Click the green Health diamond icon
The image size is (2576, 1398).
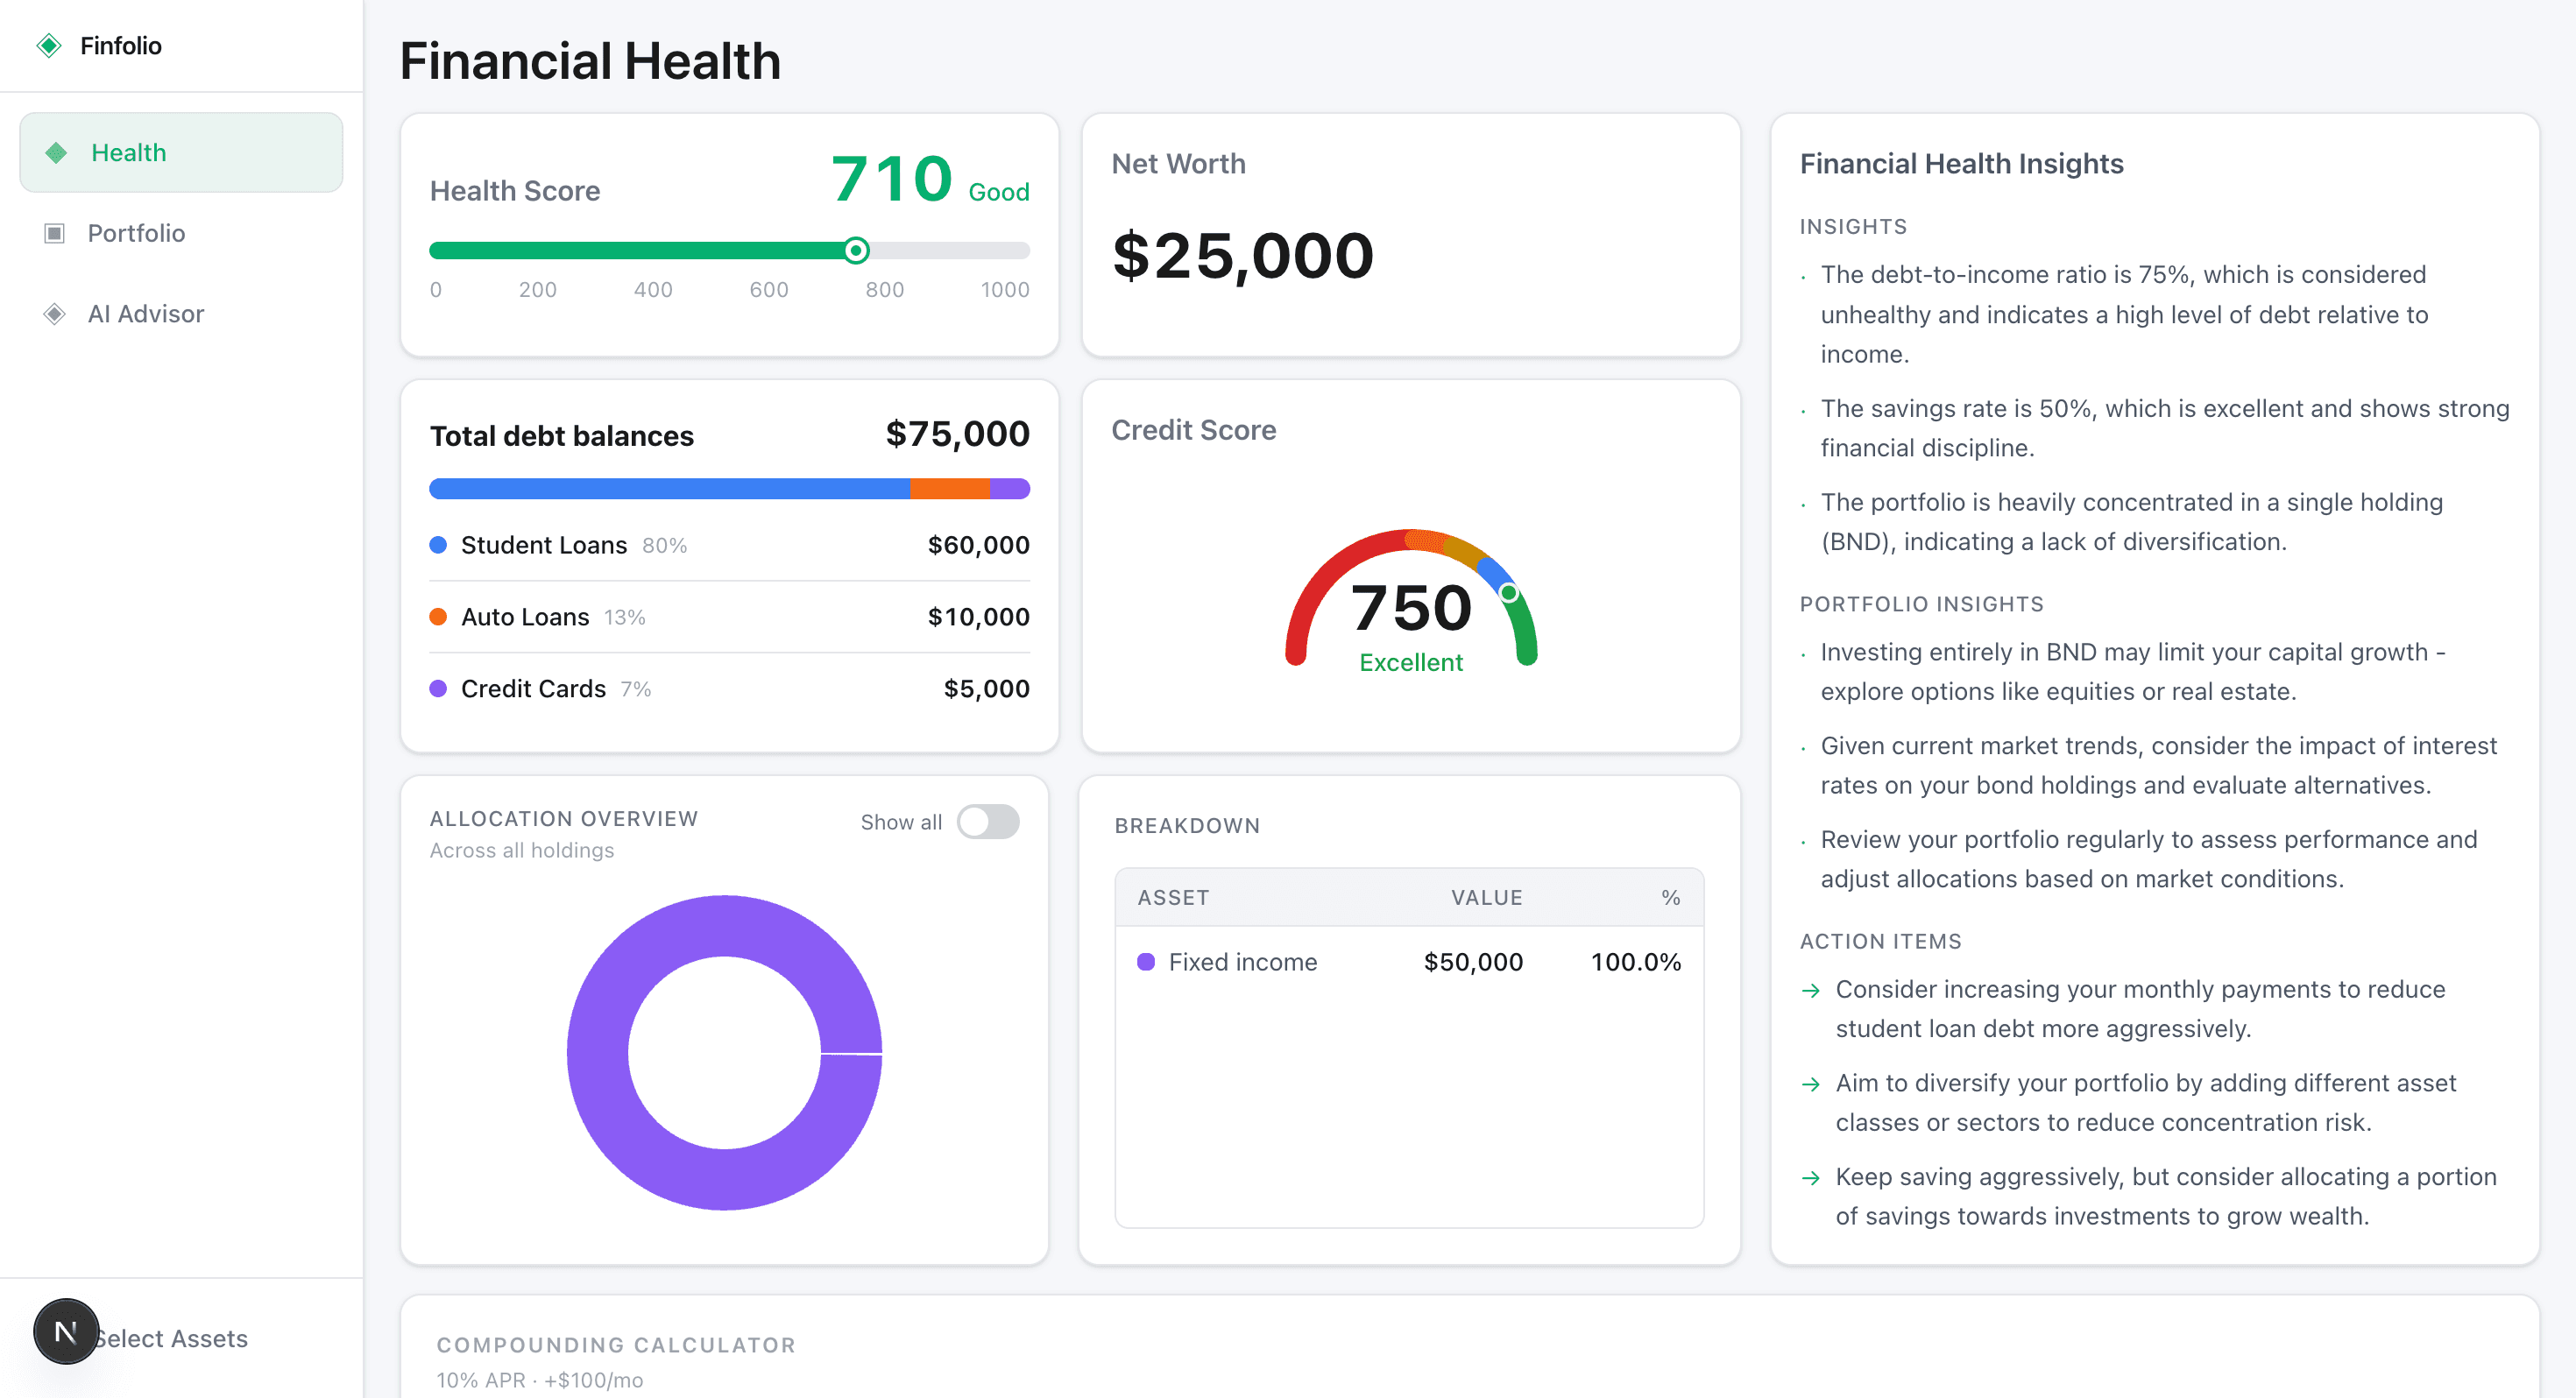(x=56, y=153)
